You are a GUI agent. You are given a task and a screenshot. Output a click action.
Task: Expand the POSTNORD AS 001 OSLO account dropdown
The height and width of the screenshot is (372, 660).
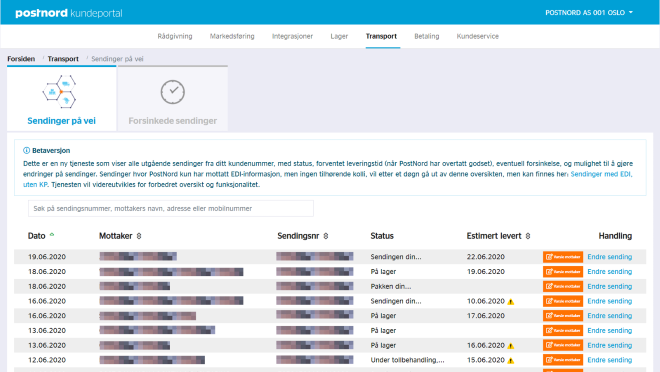(x=589, y=13)
